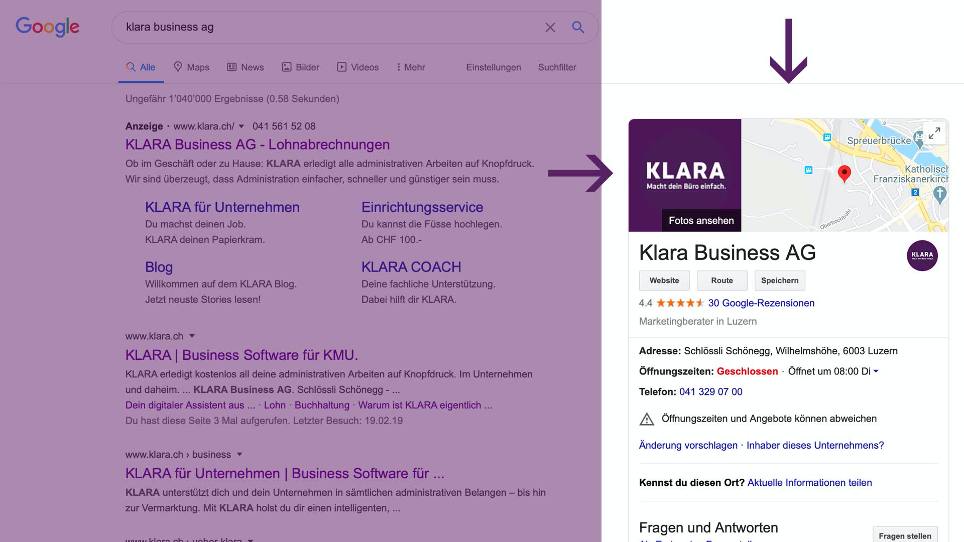964x542 pixels.
Task: Open KLARA | Business Software für KMU. result
Action: 242,355
